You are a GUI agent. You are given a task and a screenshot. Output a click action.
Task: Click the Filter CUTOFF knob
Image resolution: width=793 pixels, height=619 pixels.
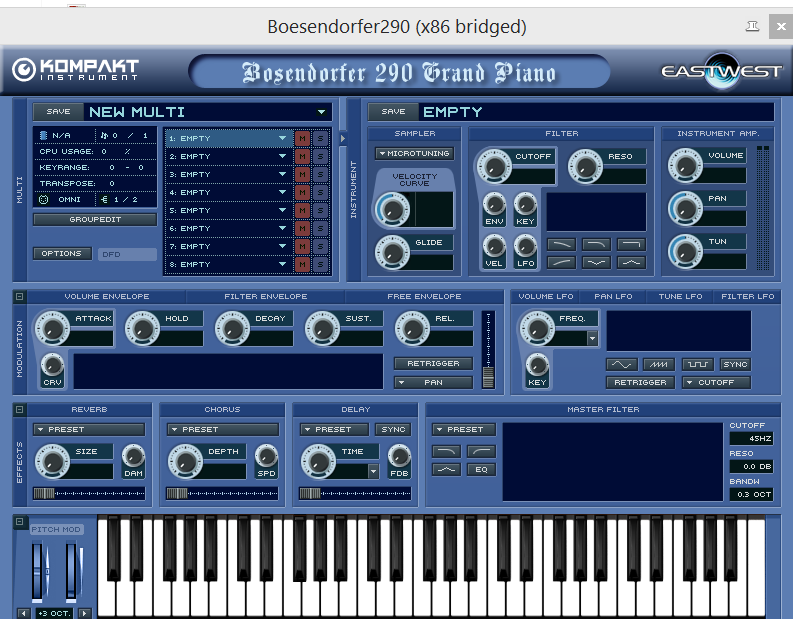494,165
